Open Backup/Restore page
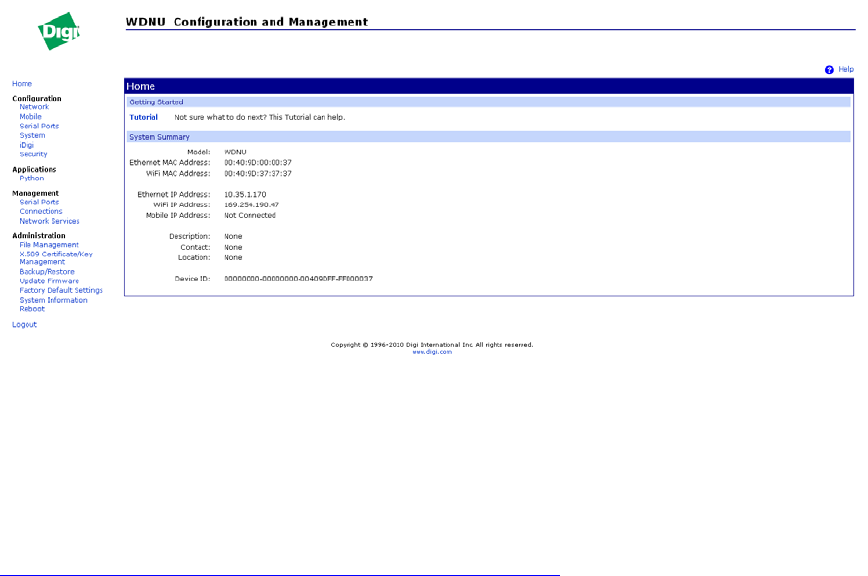Viewport: 868px width, 576px height. [x=47, y=272]
